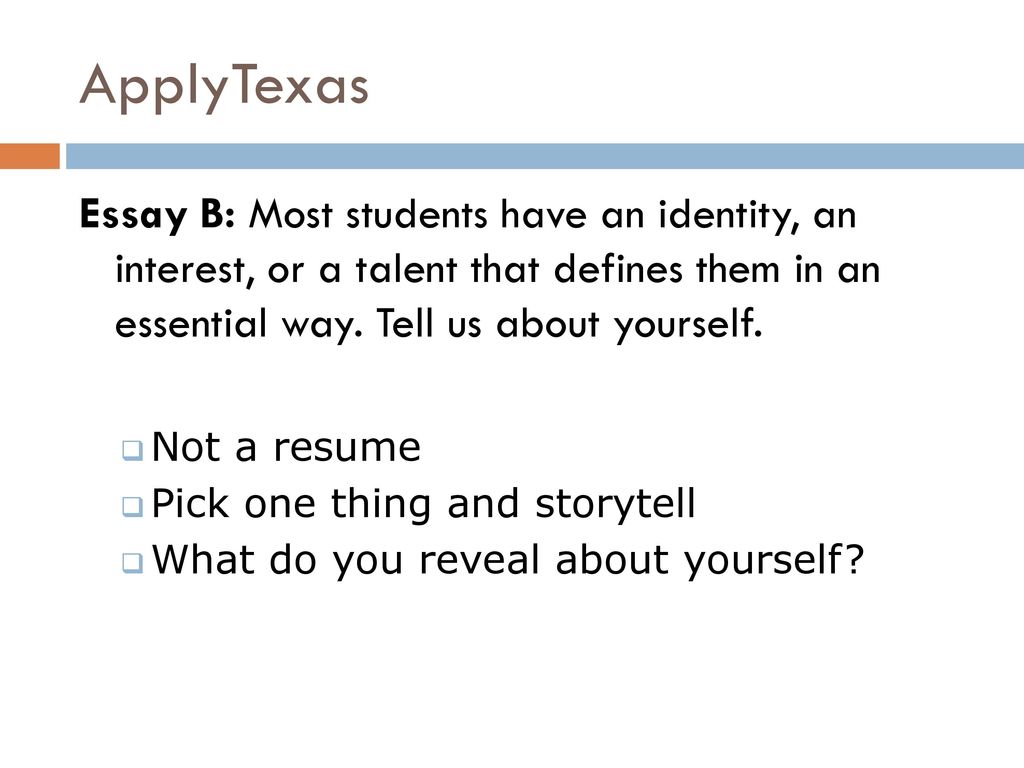Click the word resume in first bullet
The image size is (1024, 768).
(x=347, y=449)
